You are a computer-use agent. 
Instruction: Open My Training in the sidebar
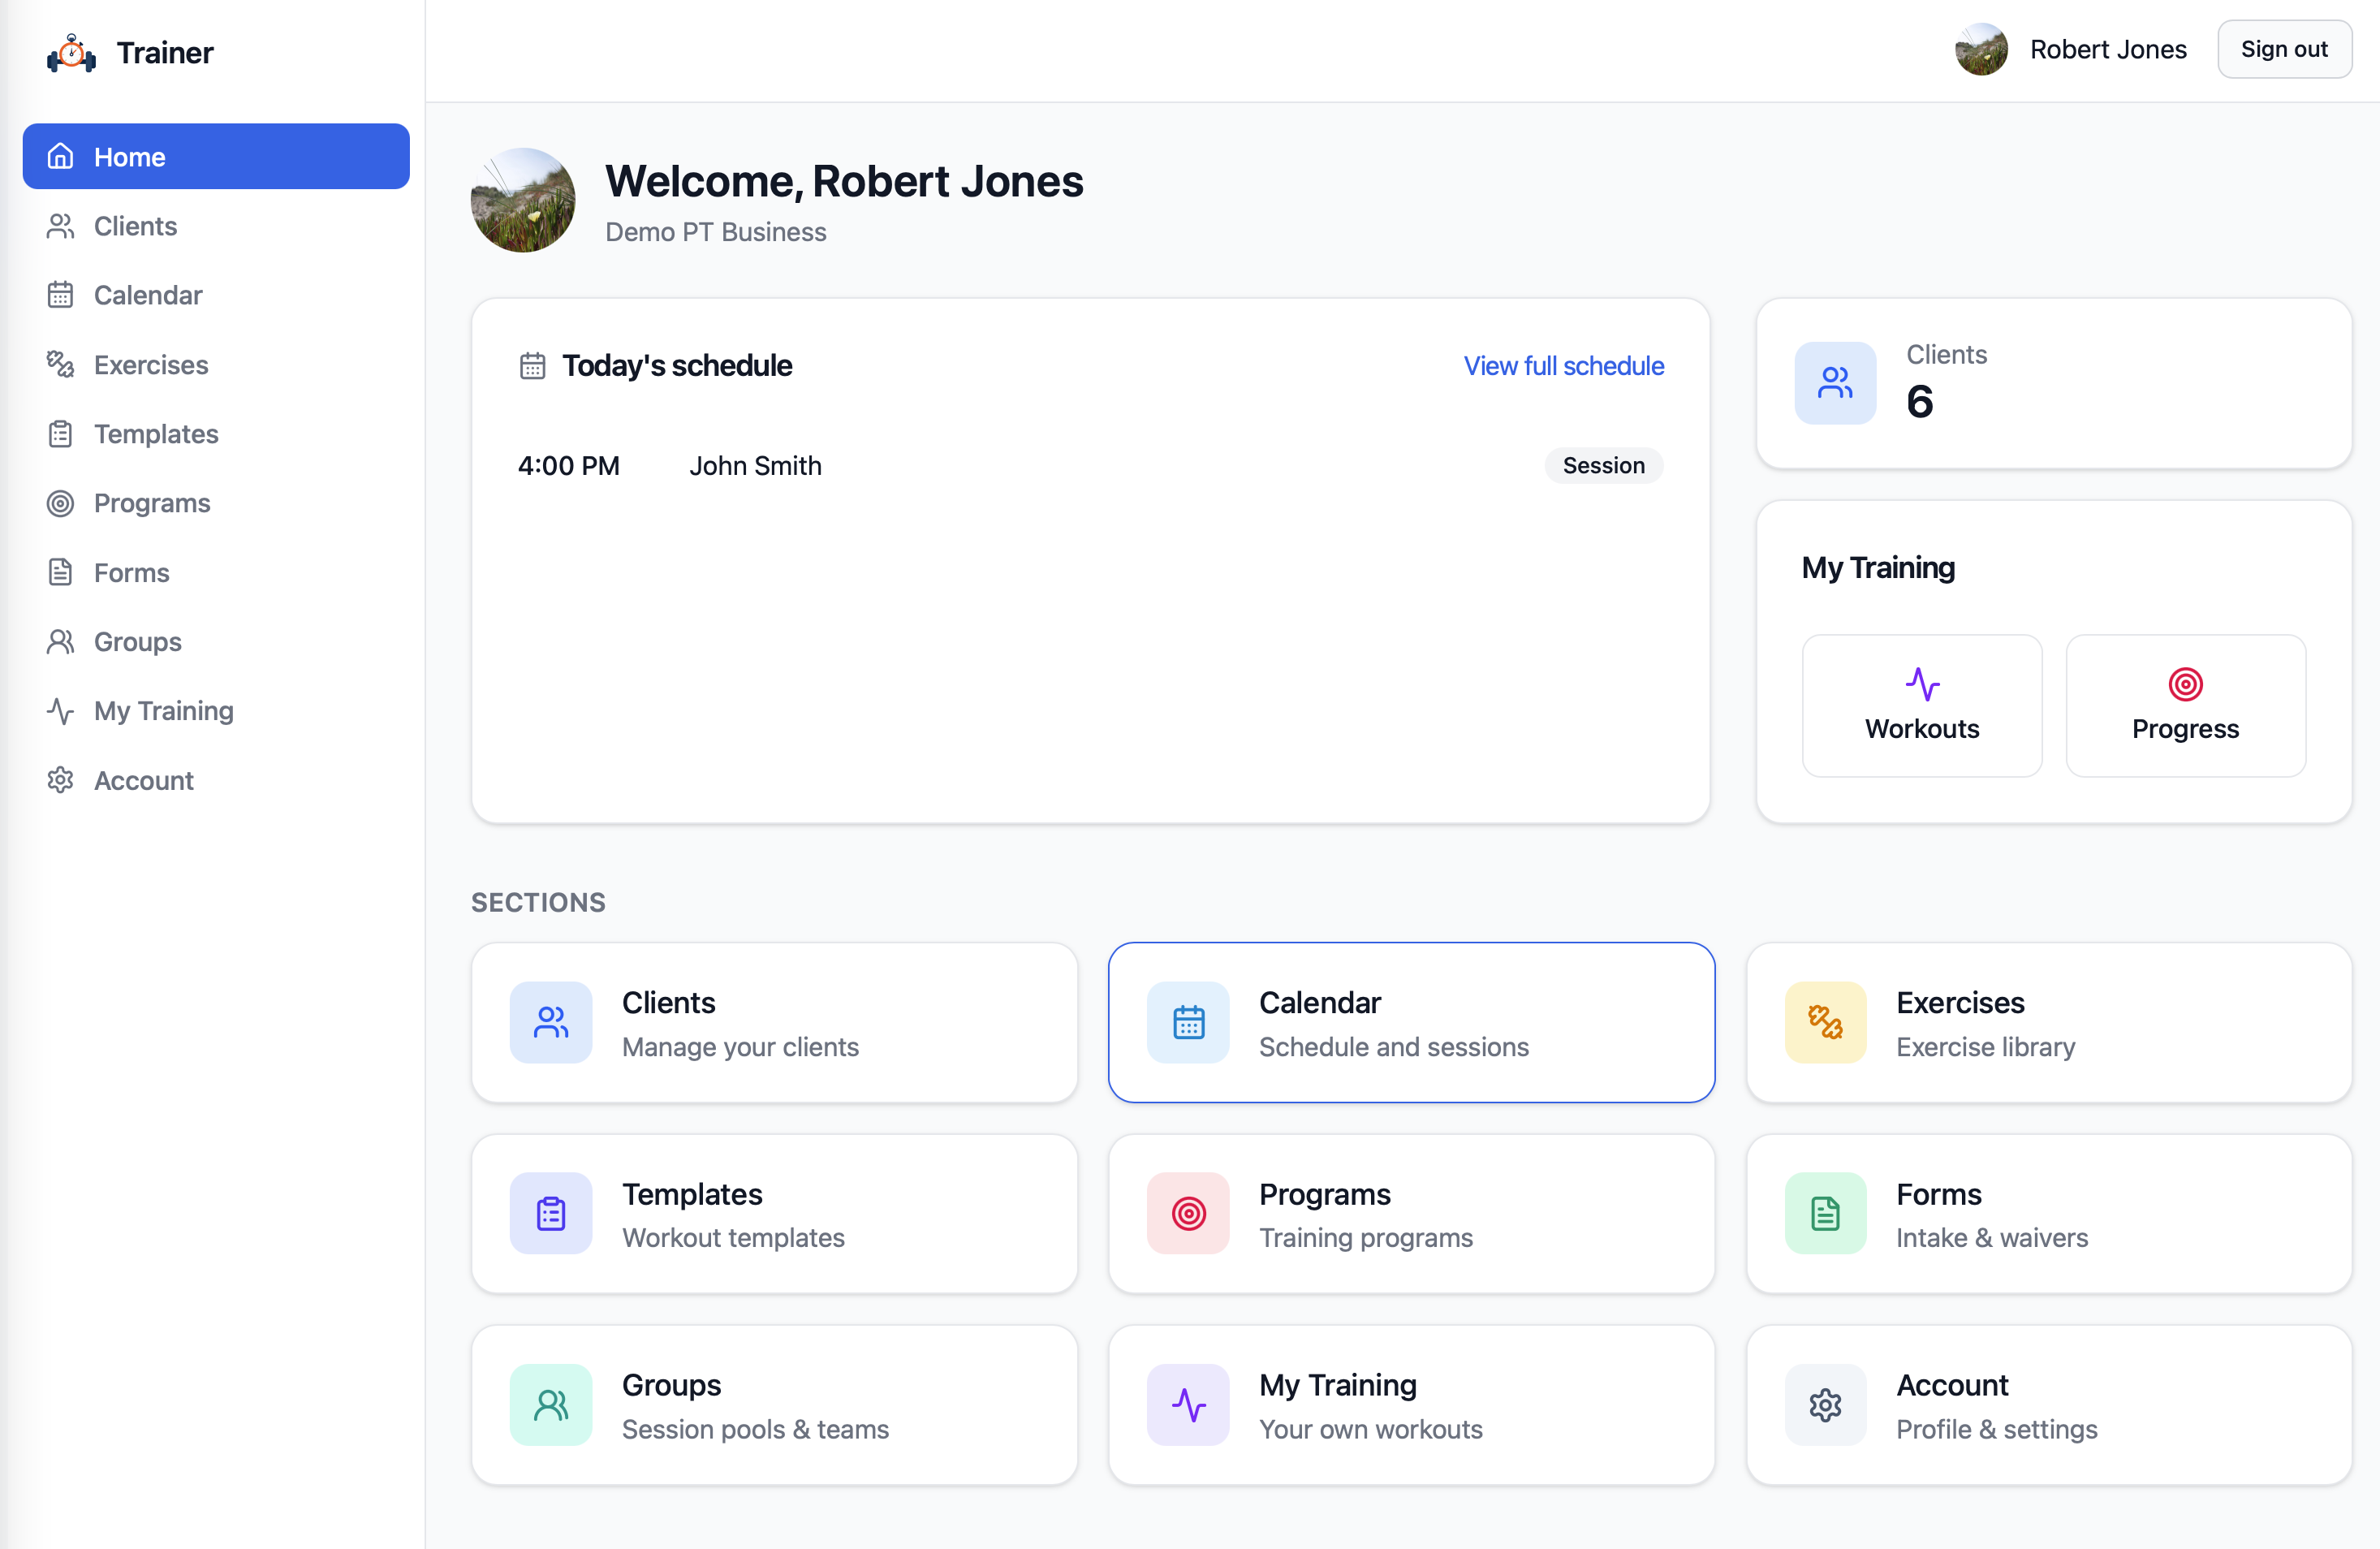(216, 711)
